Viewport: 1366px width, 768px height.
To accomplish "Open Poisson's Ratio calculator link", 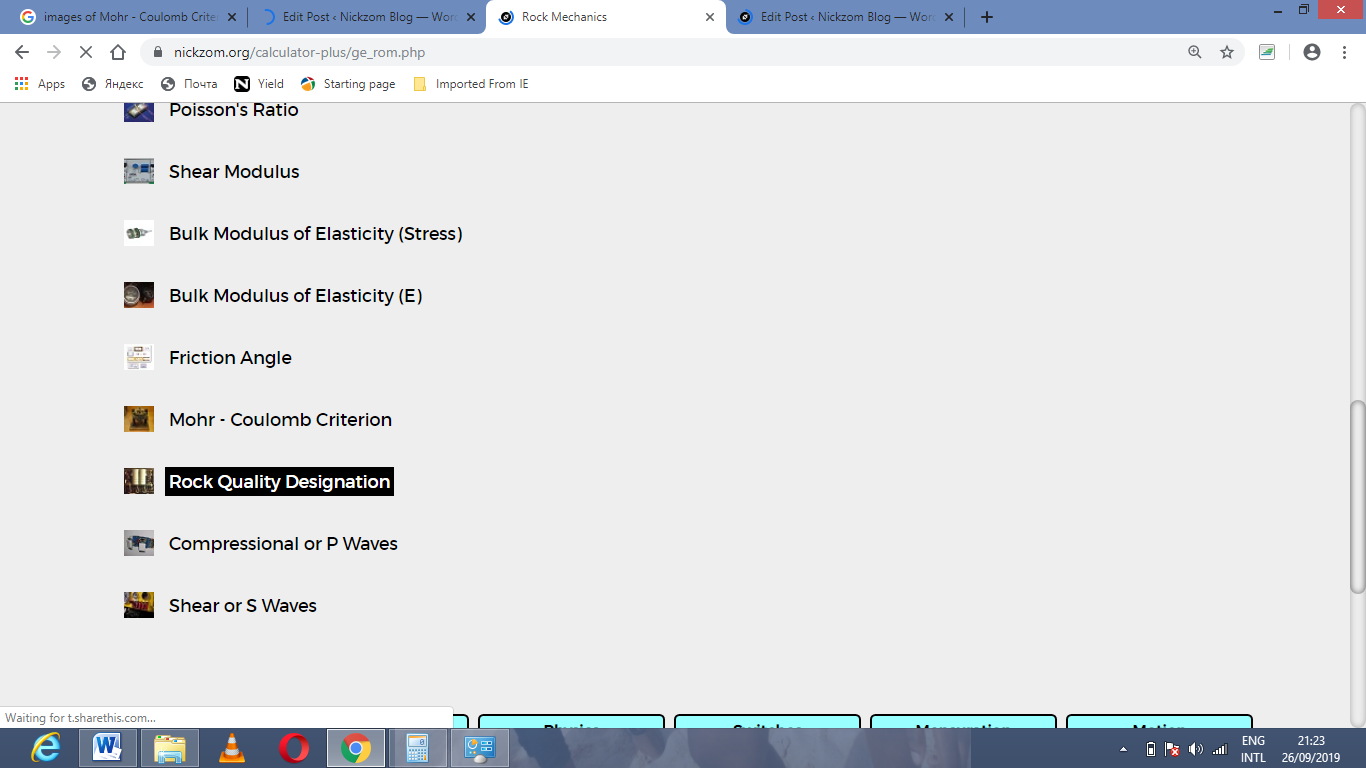I will 234,110.
